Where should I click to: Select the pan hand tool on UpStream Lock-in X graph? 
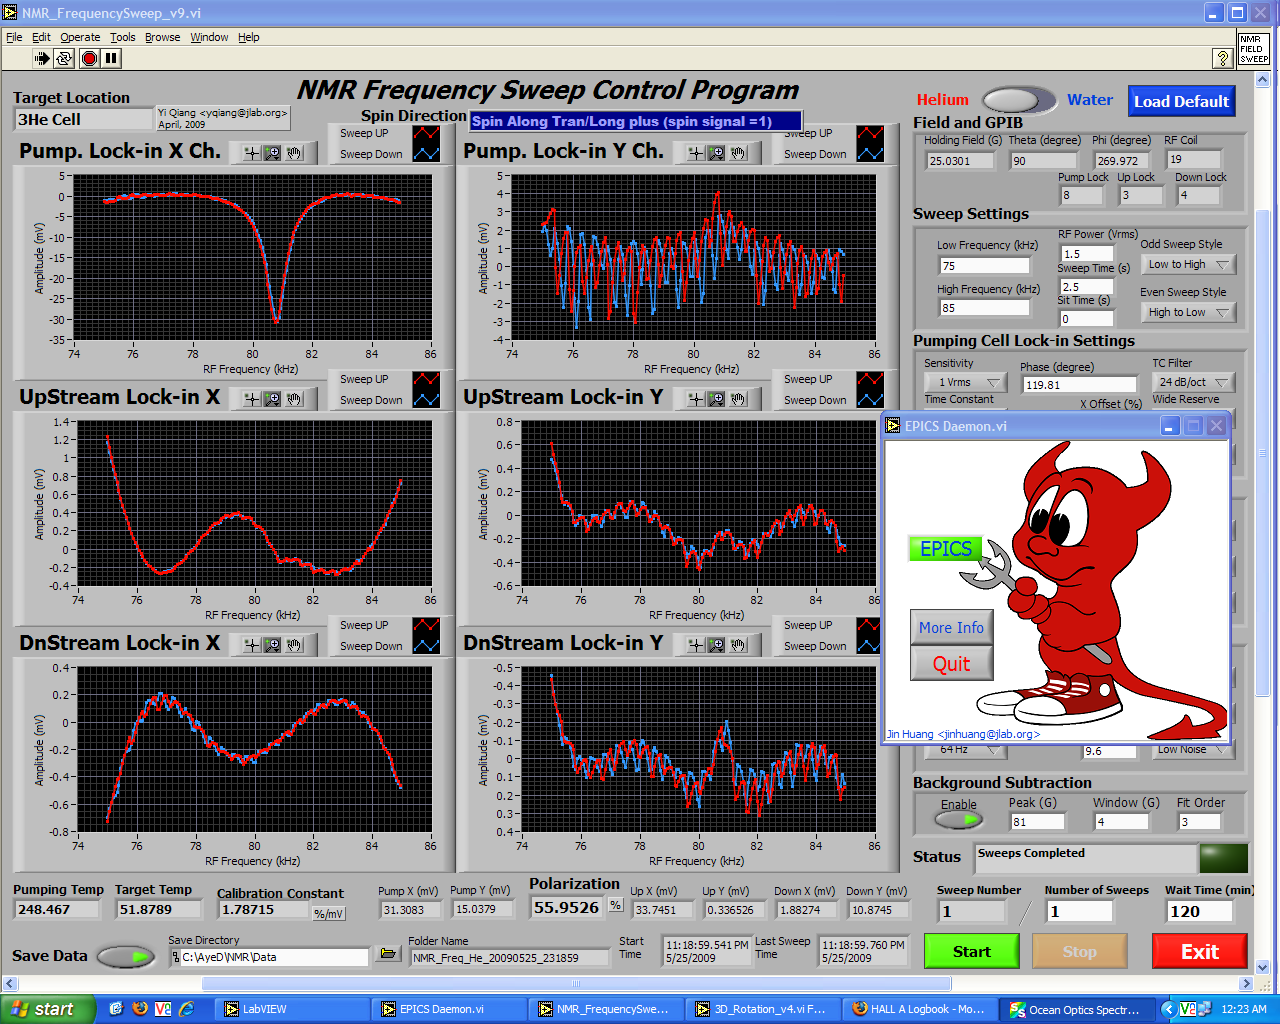pyautogui.click(x=294, y=399)
